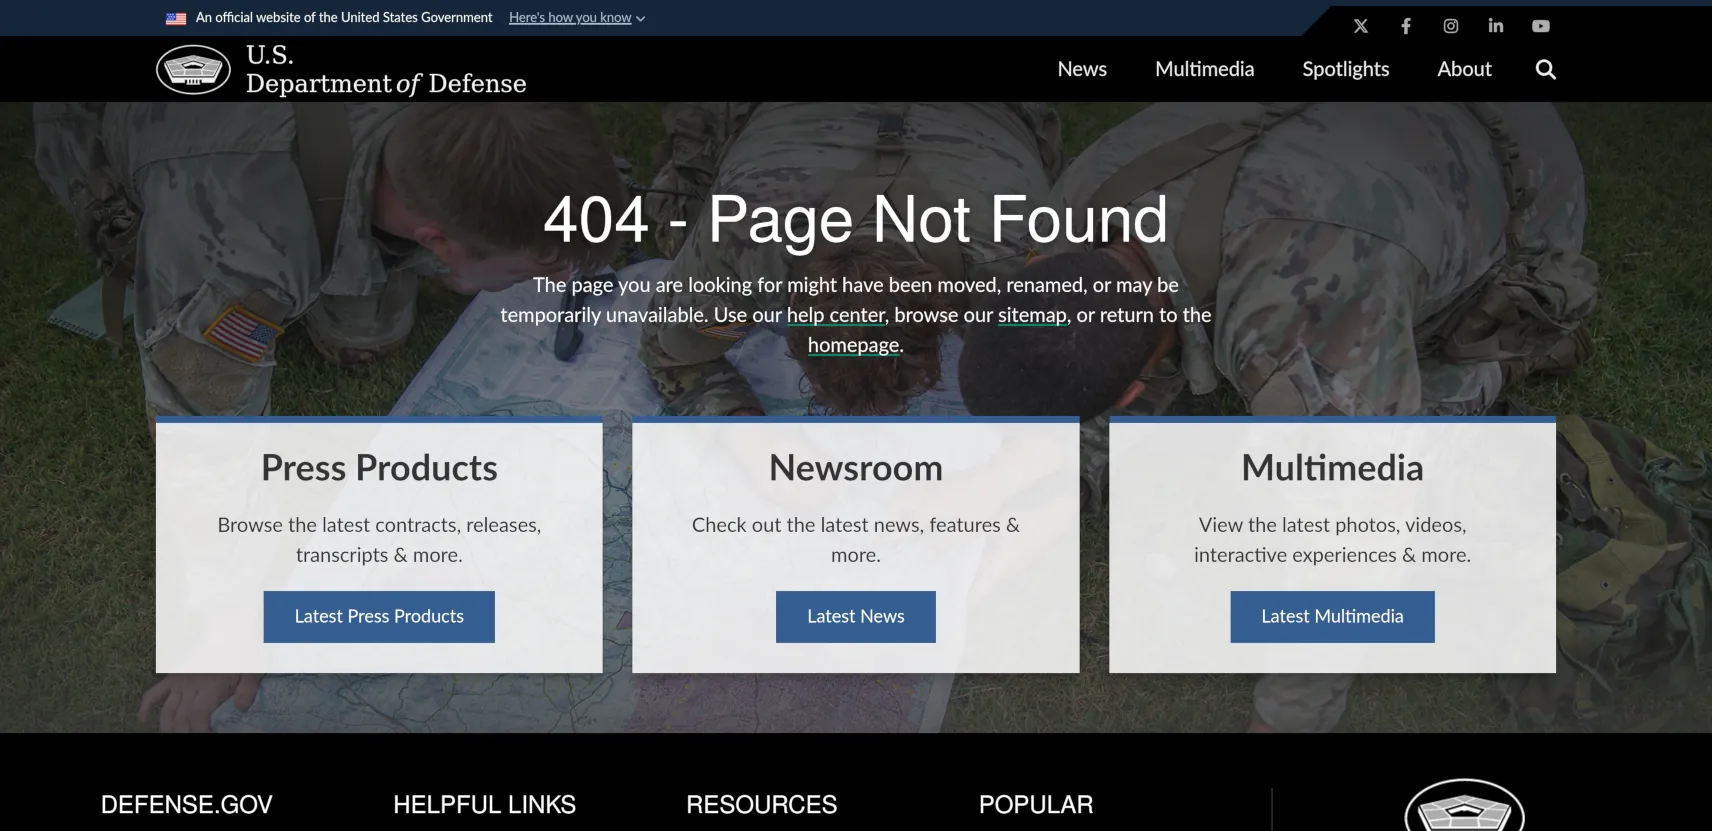Click the Latest News button
The width and height of the screenshot is (1712, 831).
[x=856, y=617]
